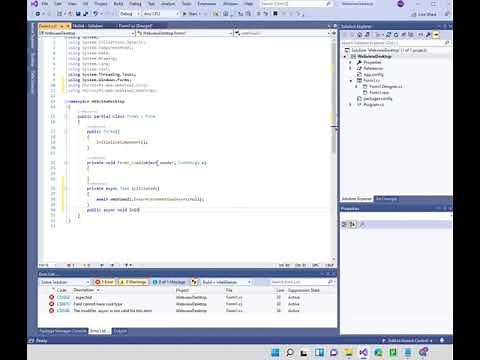Toggle Preview Selected Items highlighted icon

pyautogui.click(x=436, y=35)
